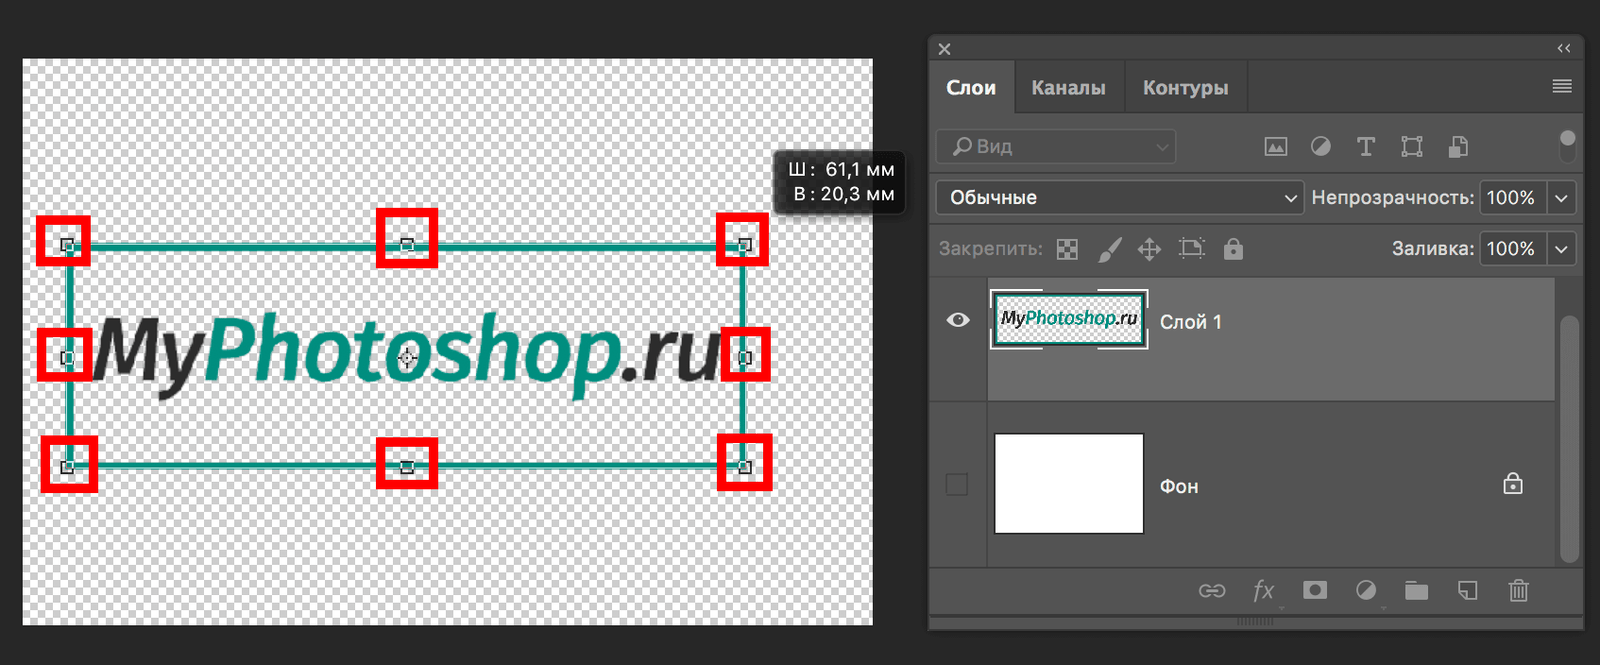Hide Слой 1 layer visibility eye
1600x665 pixels.
(x=957, y=320)
